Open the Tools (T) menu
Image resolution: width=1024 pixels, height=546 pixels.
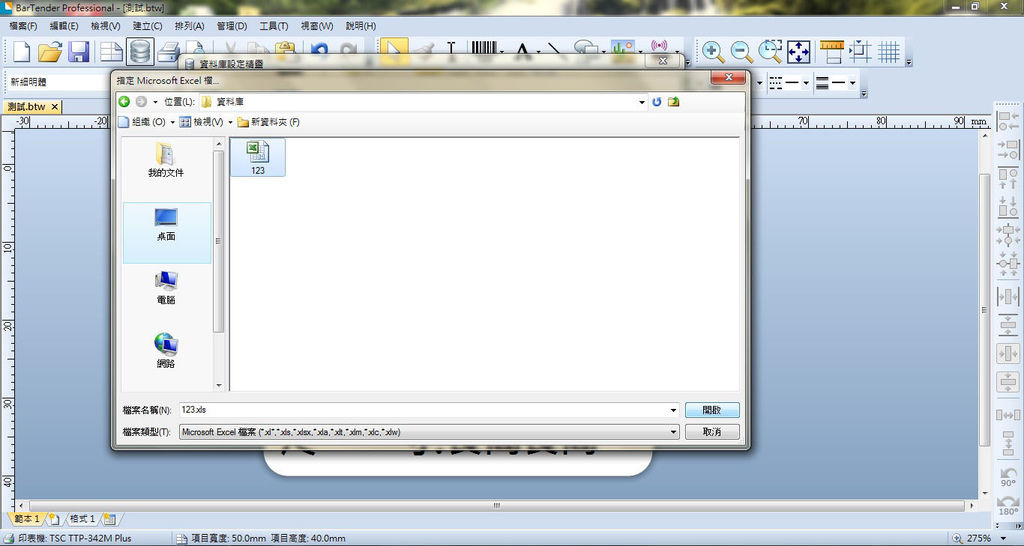coord(274,26)
